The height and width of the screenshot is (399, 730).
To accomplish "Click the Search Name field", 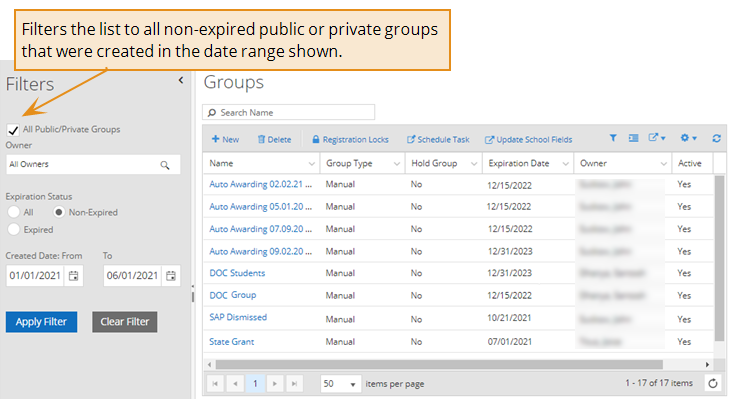I will point(289,112).
